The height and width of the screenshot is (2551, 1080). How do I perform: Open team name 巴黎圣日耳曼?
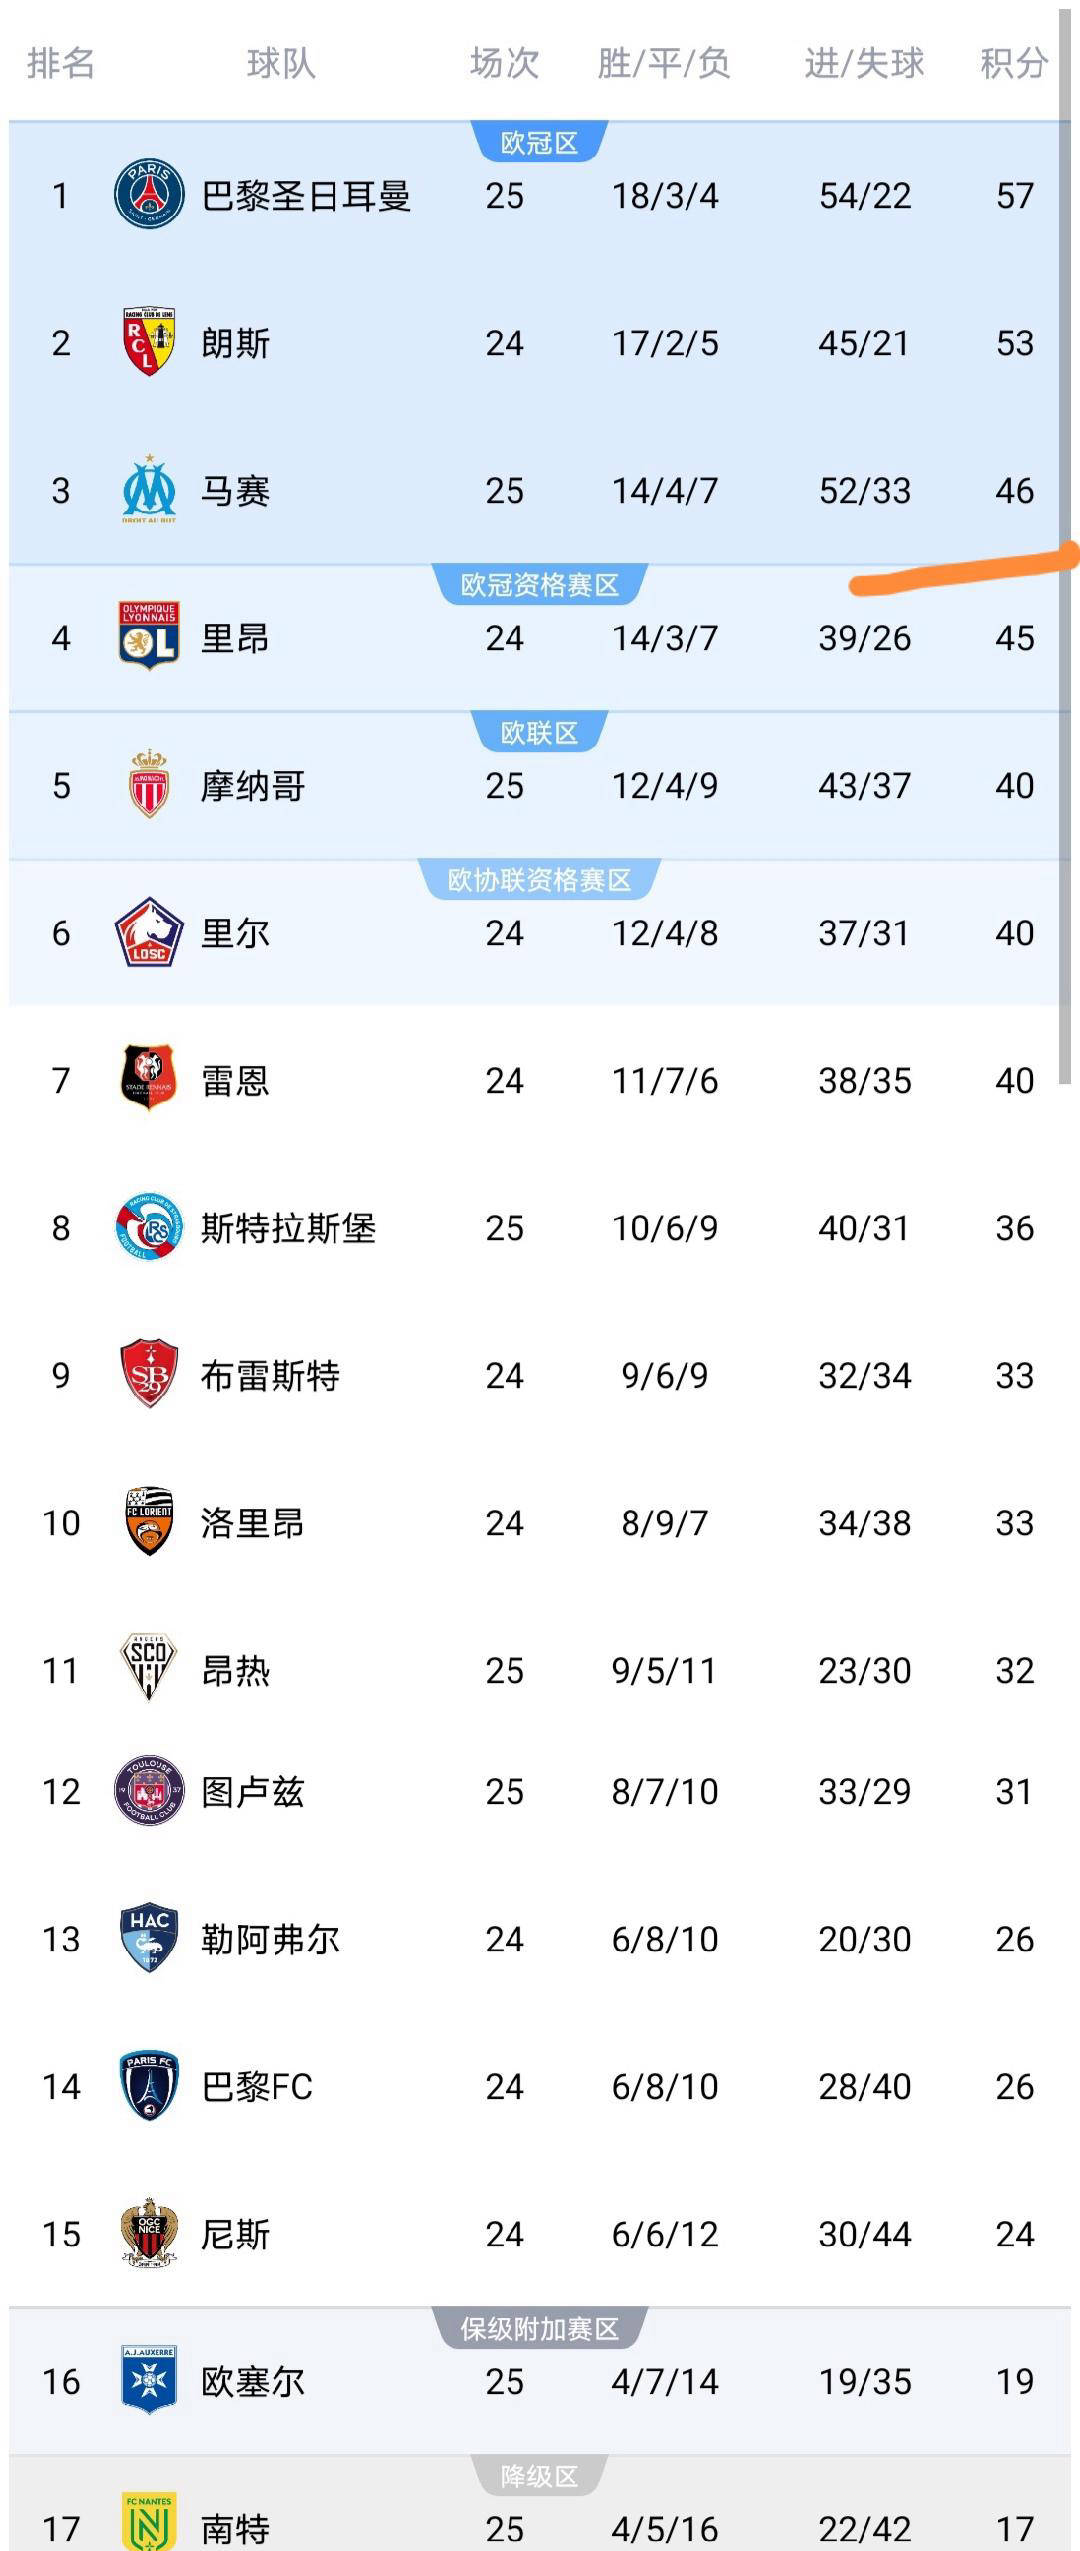tap(306, 195)
